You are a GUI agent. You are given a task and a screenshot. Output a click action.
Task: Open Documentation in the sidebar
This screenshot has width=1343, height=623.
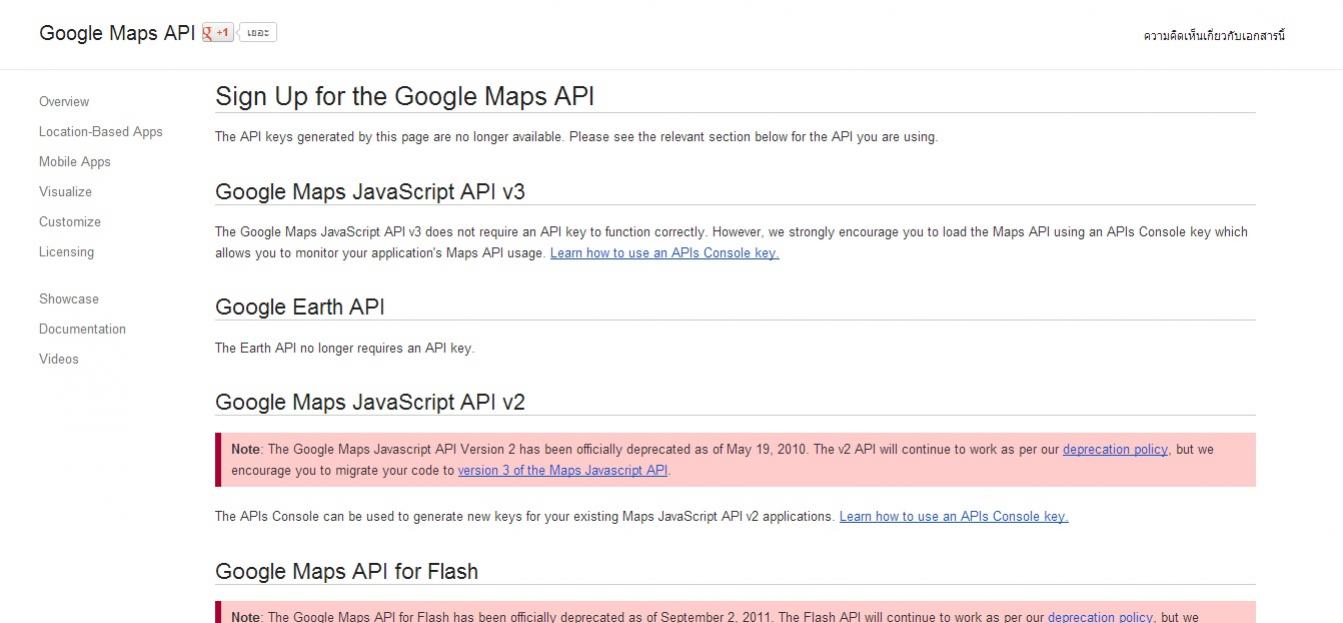tap(82, 329)
